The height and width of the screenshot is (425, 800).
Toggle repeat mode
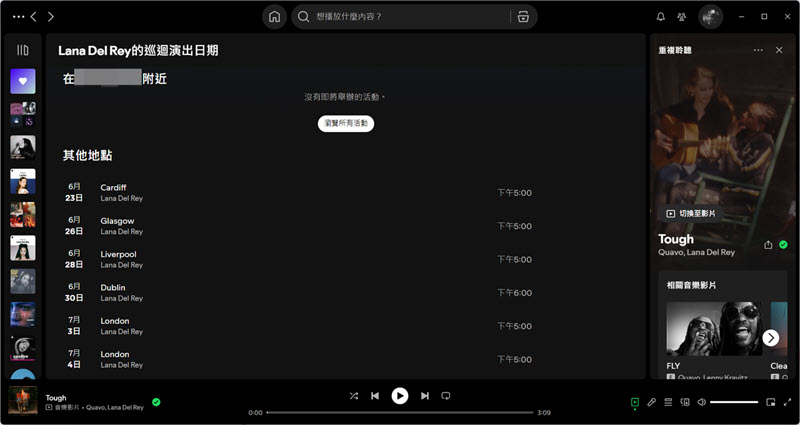click(446, 396)
